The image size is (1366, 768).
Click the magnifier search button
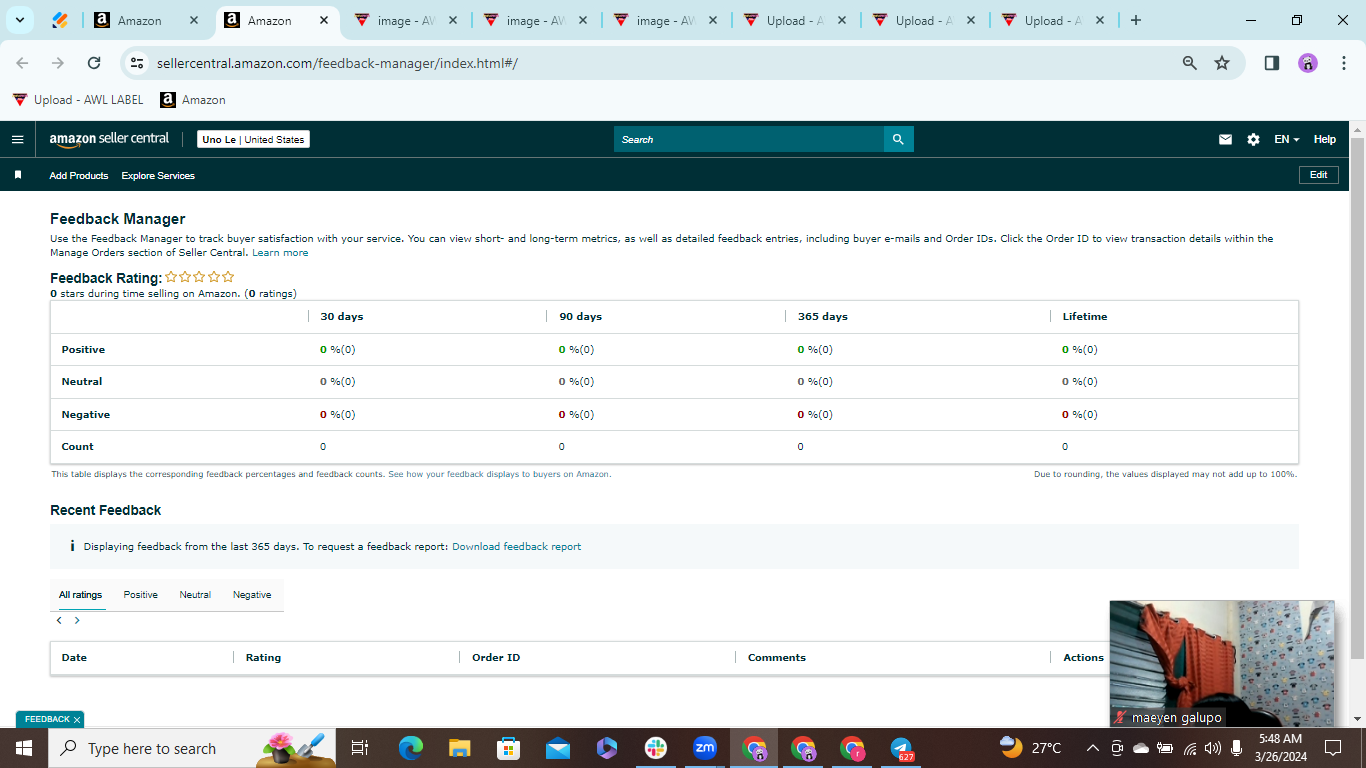(898, 140)
